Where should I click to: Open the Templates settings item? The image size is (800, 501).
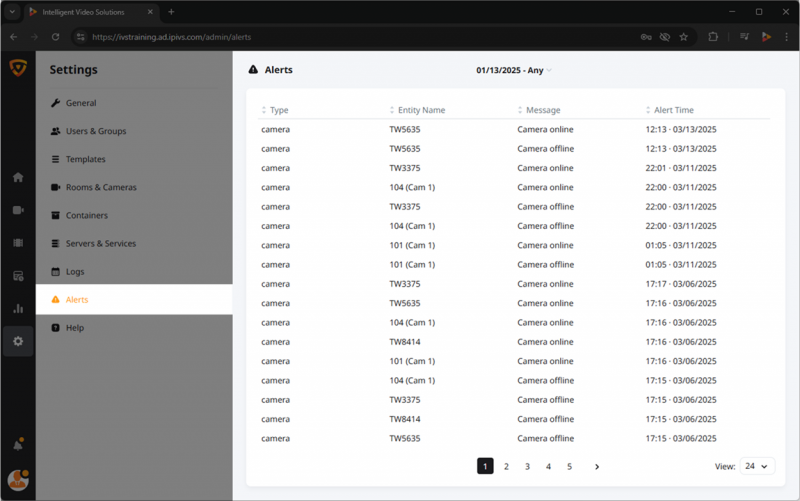point(134,159)
